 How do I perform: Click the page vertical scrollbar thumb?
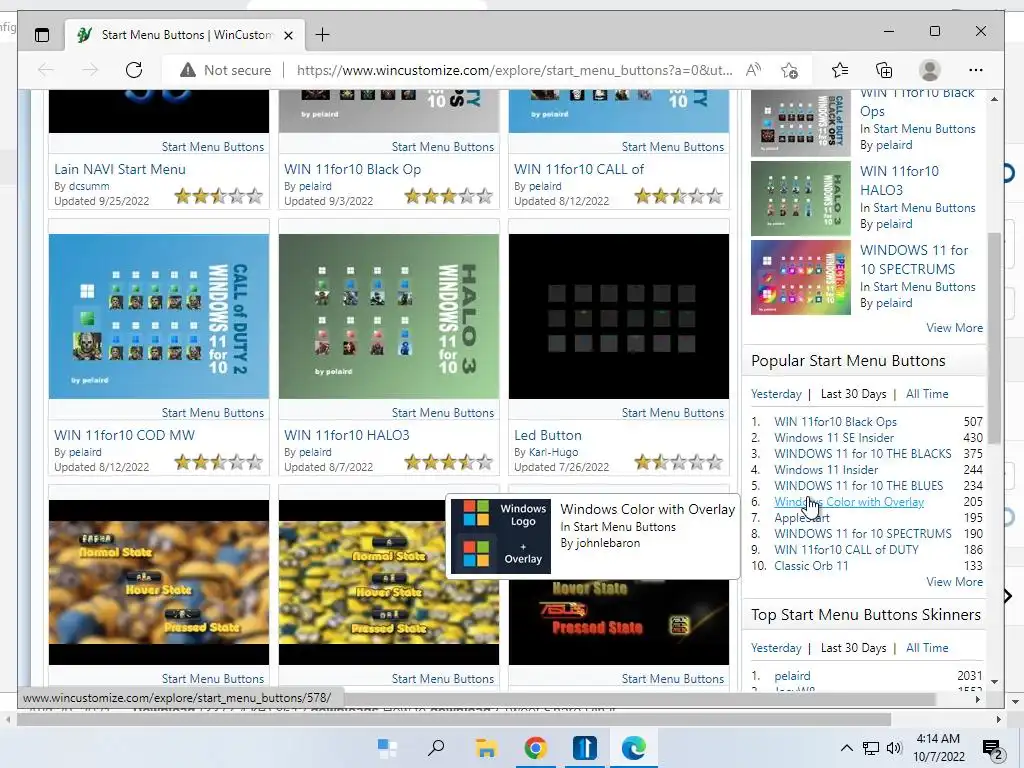(x=994, y=338)
